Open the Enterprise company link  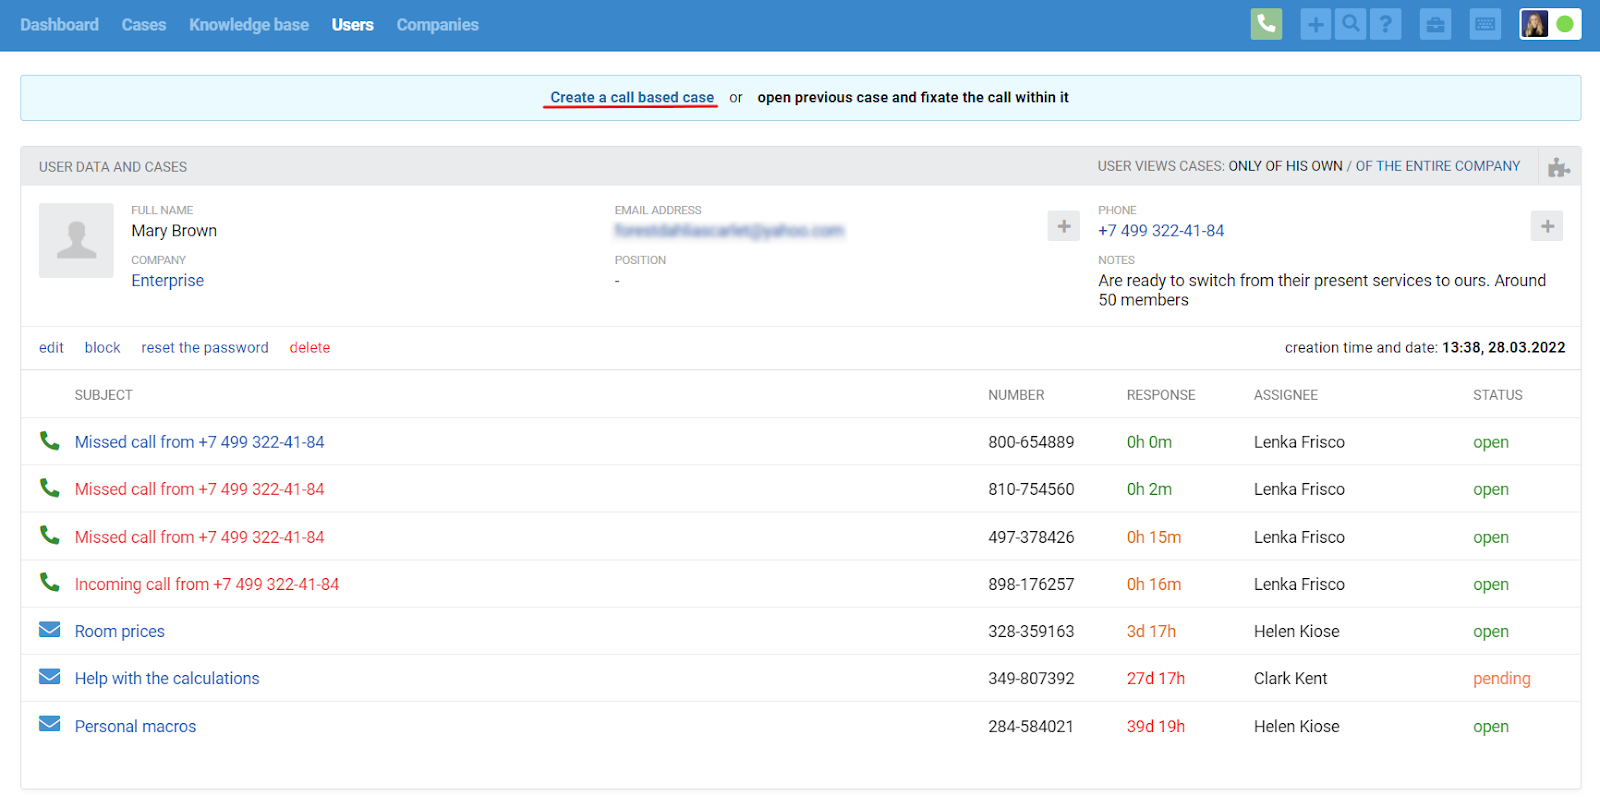[167, 281]
